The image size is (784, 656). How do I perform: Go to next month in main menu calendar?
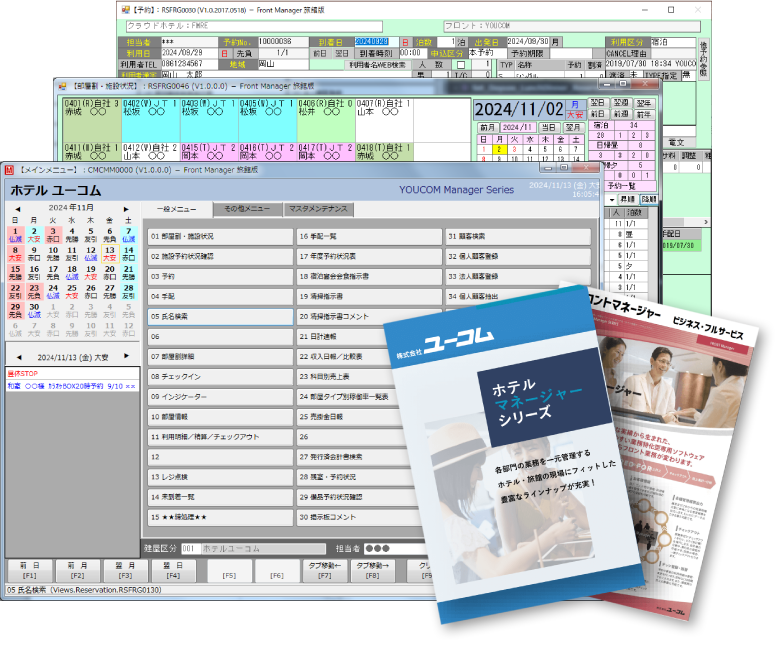click(x=126, y=209)
